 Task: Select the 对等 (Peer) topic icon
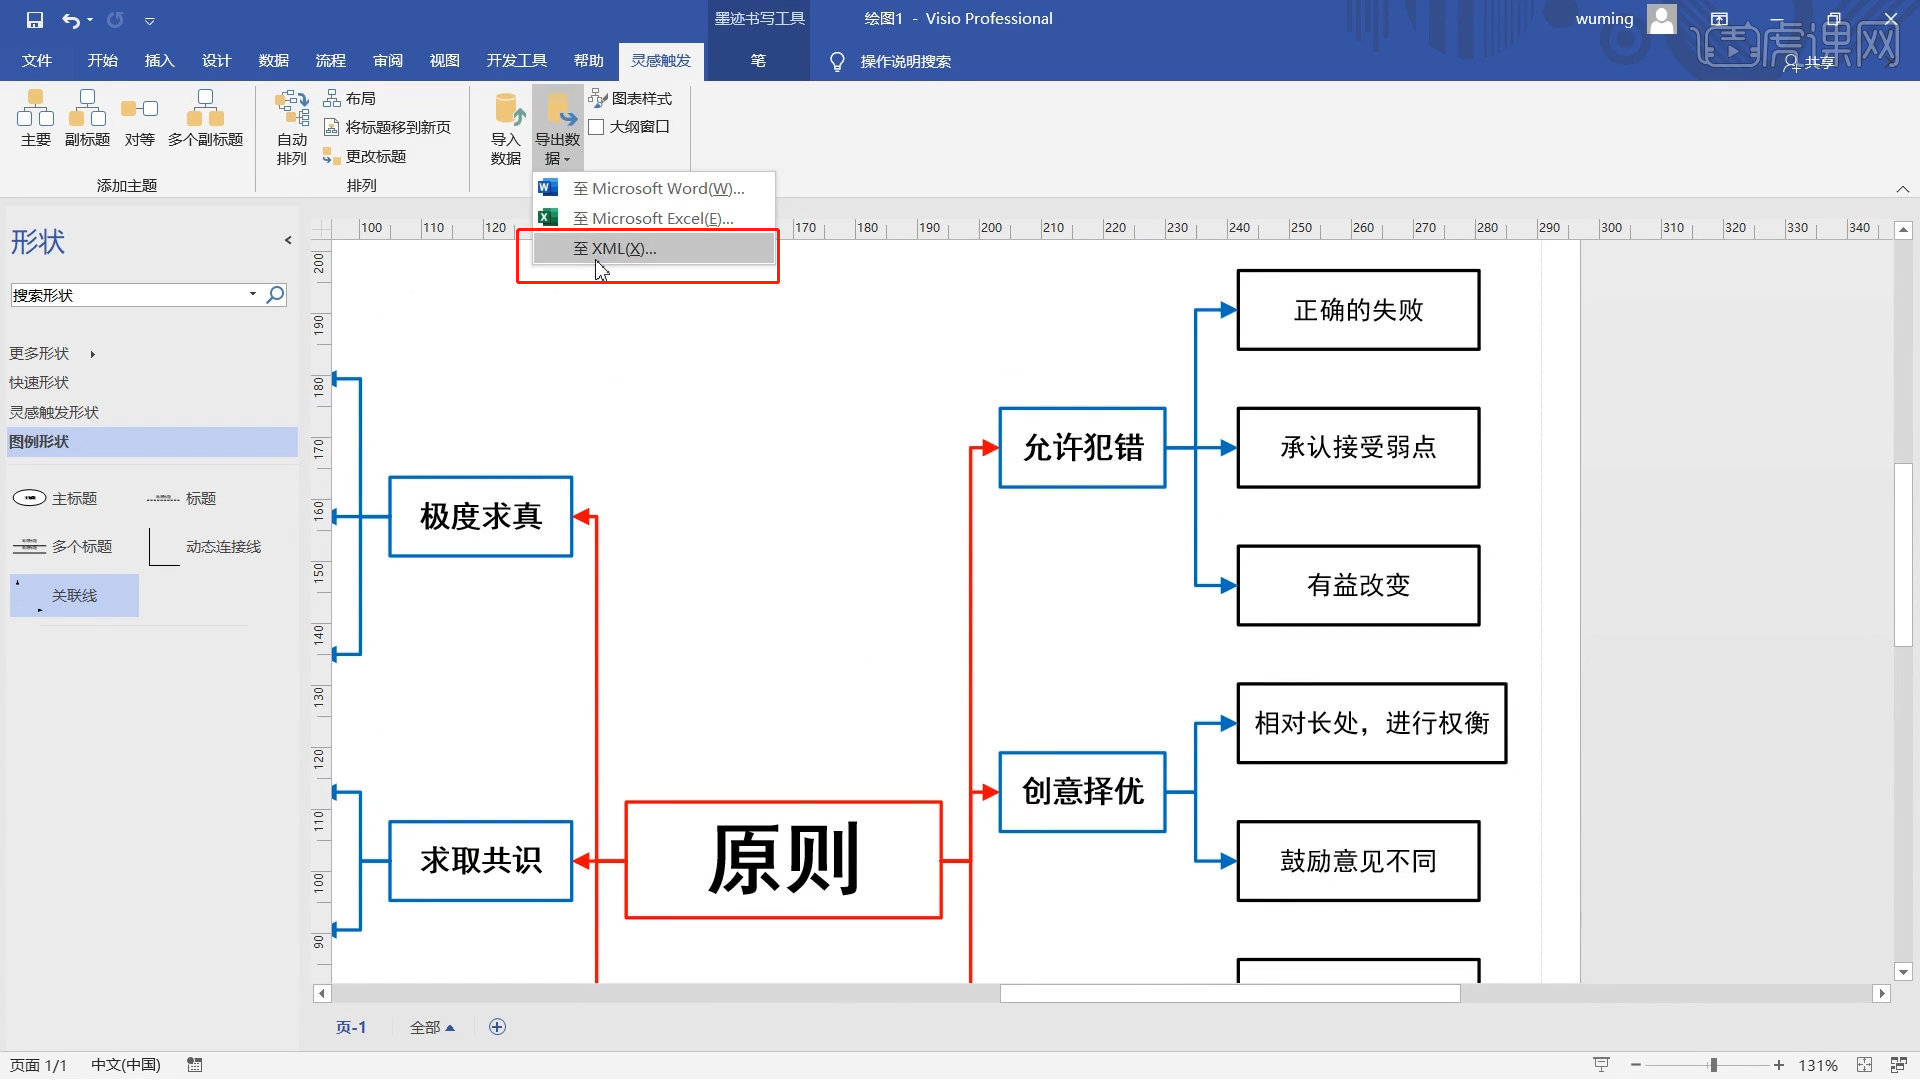pyautogui.click(x=139, y=118)
